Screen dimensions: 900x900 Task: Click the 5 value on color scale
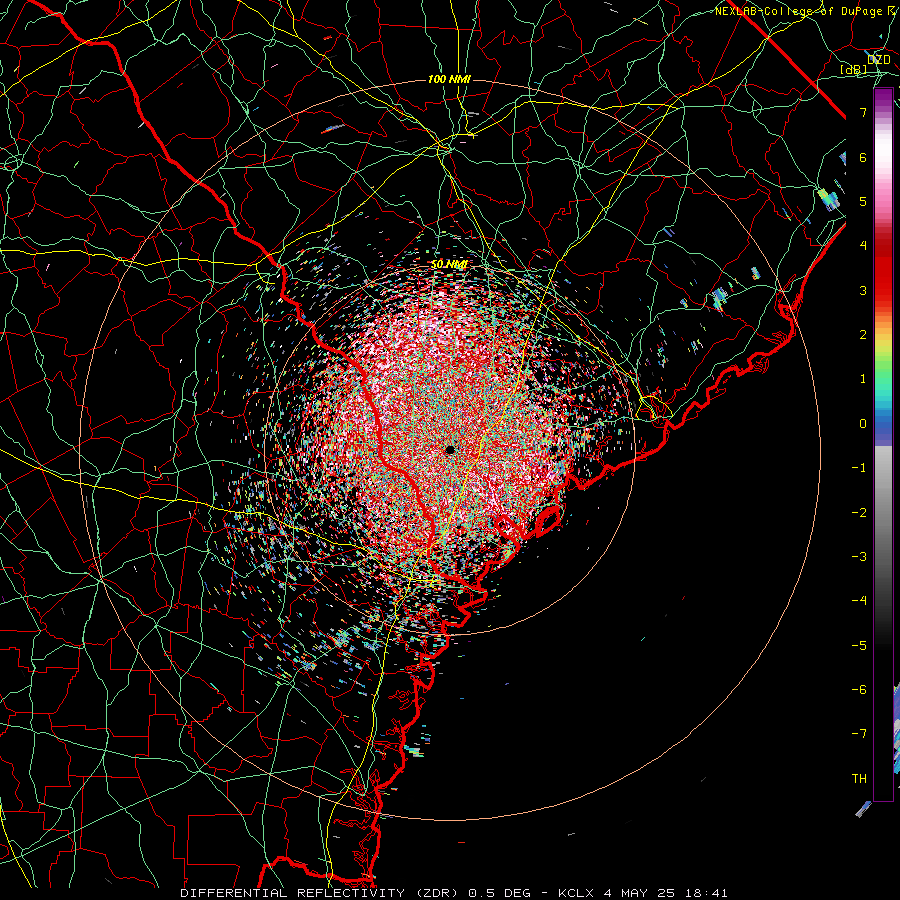863,201
